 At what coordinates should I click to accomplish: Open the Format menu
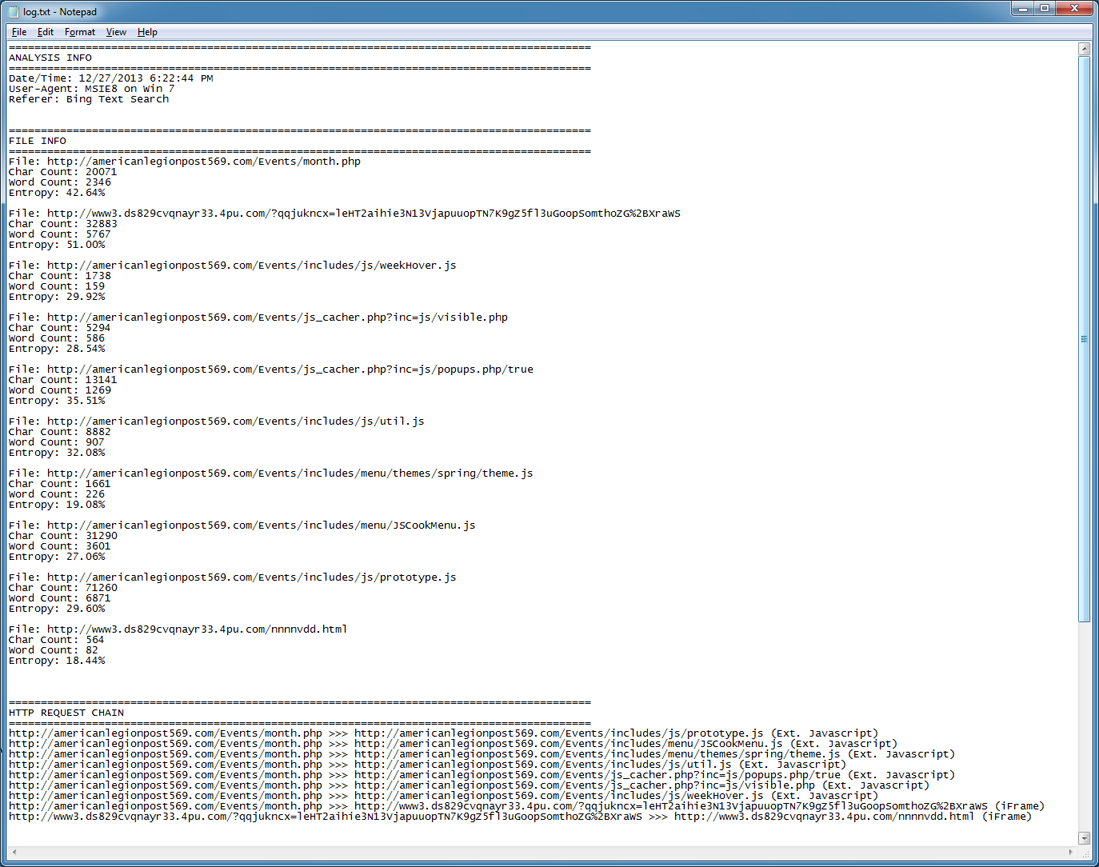80,32
